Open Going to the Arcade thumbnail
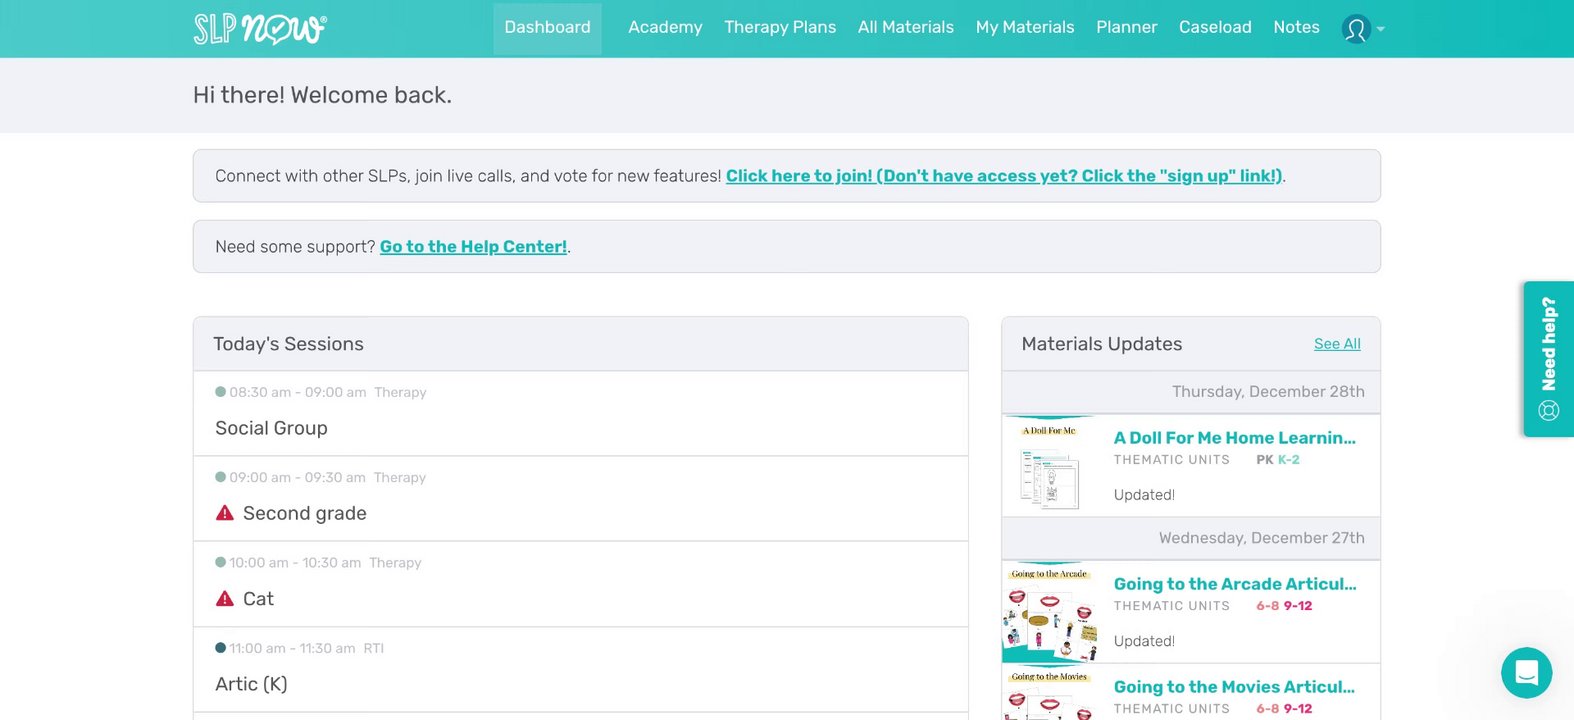The width and height of the screenshot is (1574, 720). (1050, 612)
